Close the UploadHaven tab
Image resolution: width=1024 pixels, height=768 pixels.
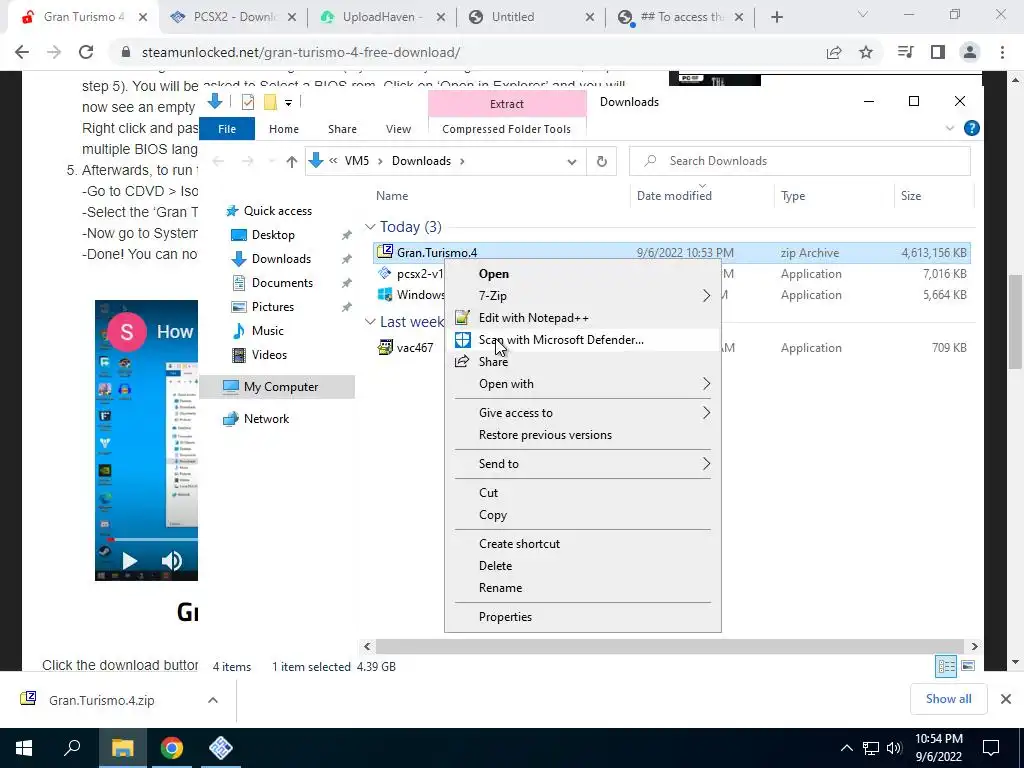(441, 17)
